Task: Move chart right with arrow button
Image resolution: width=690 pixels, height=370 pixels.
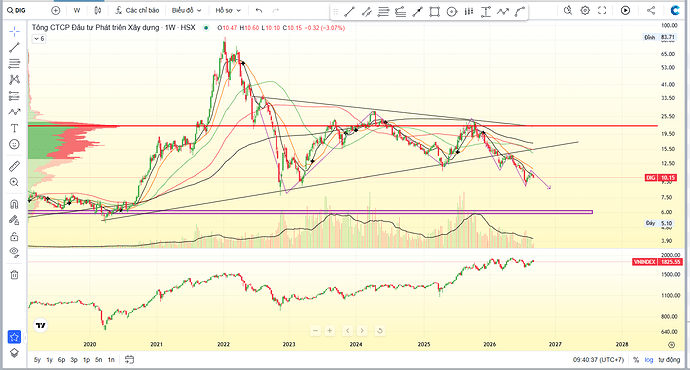Action: (362, 330)
